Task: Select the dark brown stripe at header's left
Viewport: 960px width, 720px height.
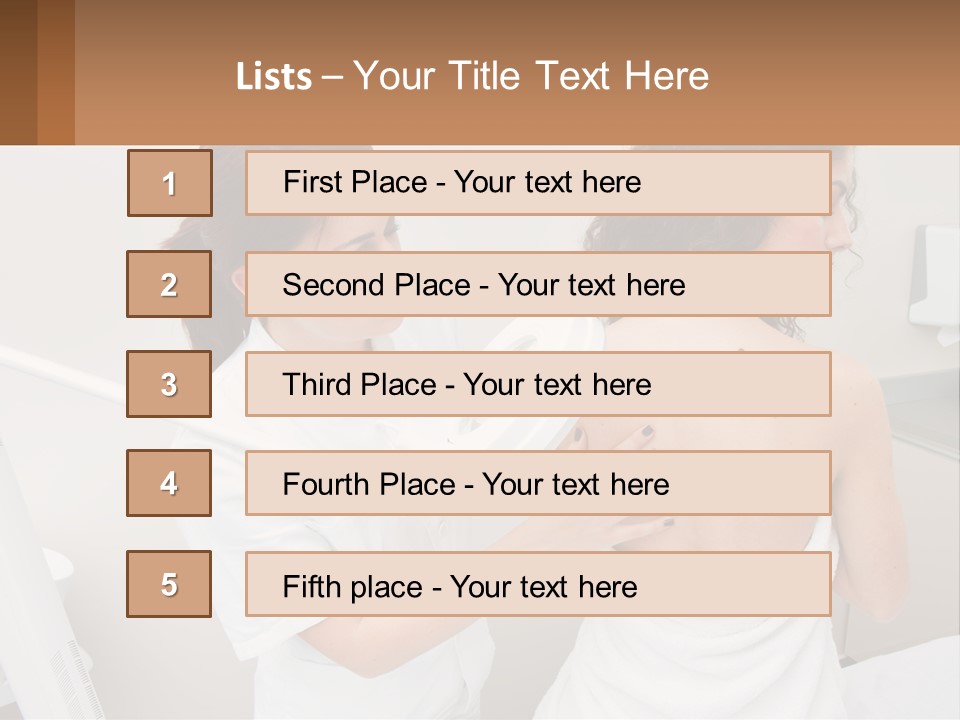Action: click(18, 72)
